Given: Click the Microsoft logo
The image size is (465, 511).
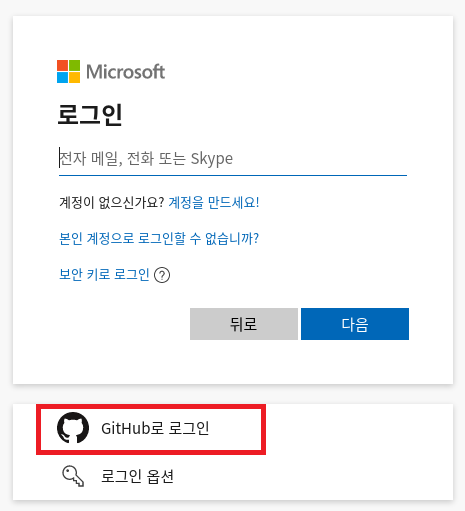Looking at the screenshot, I should tap(111, 71).
